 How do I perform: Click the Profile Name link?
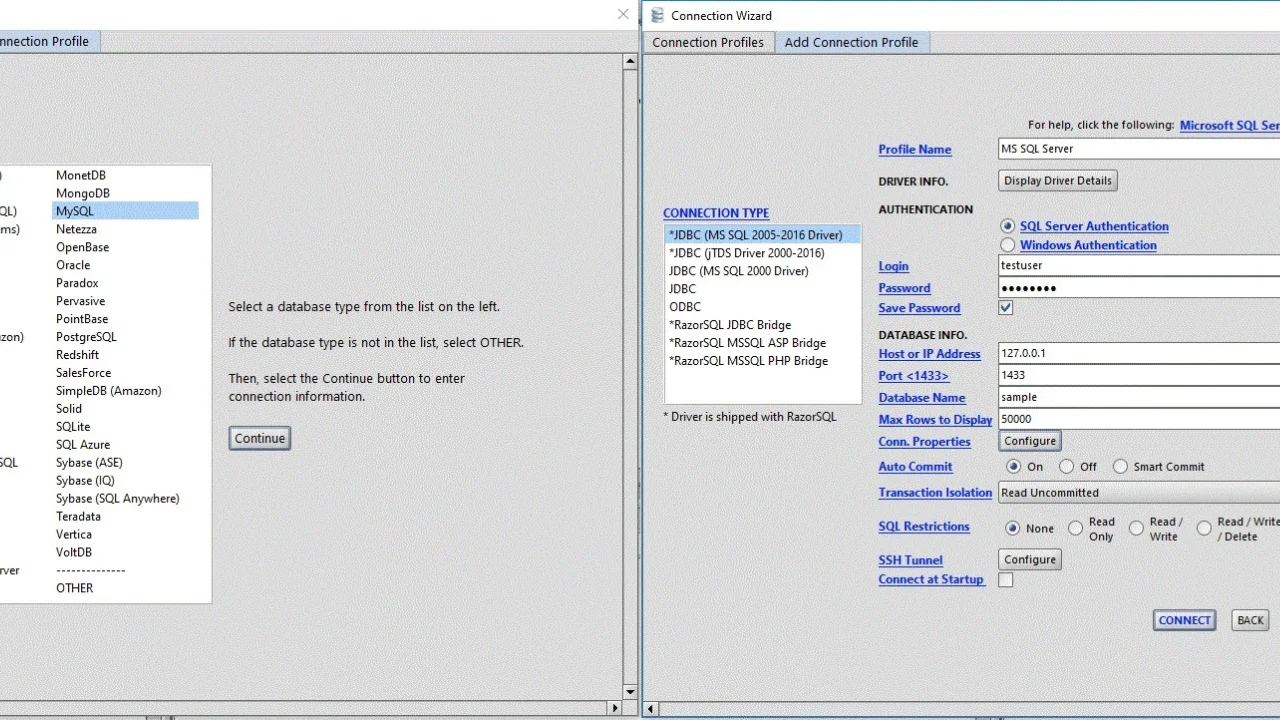(915, 150)
